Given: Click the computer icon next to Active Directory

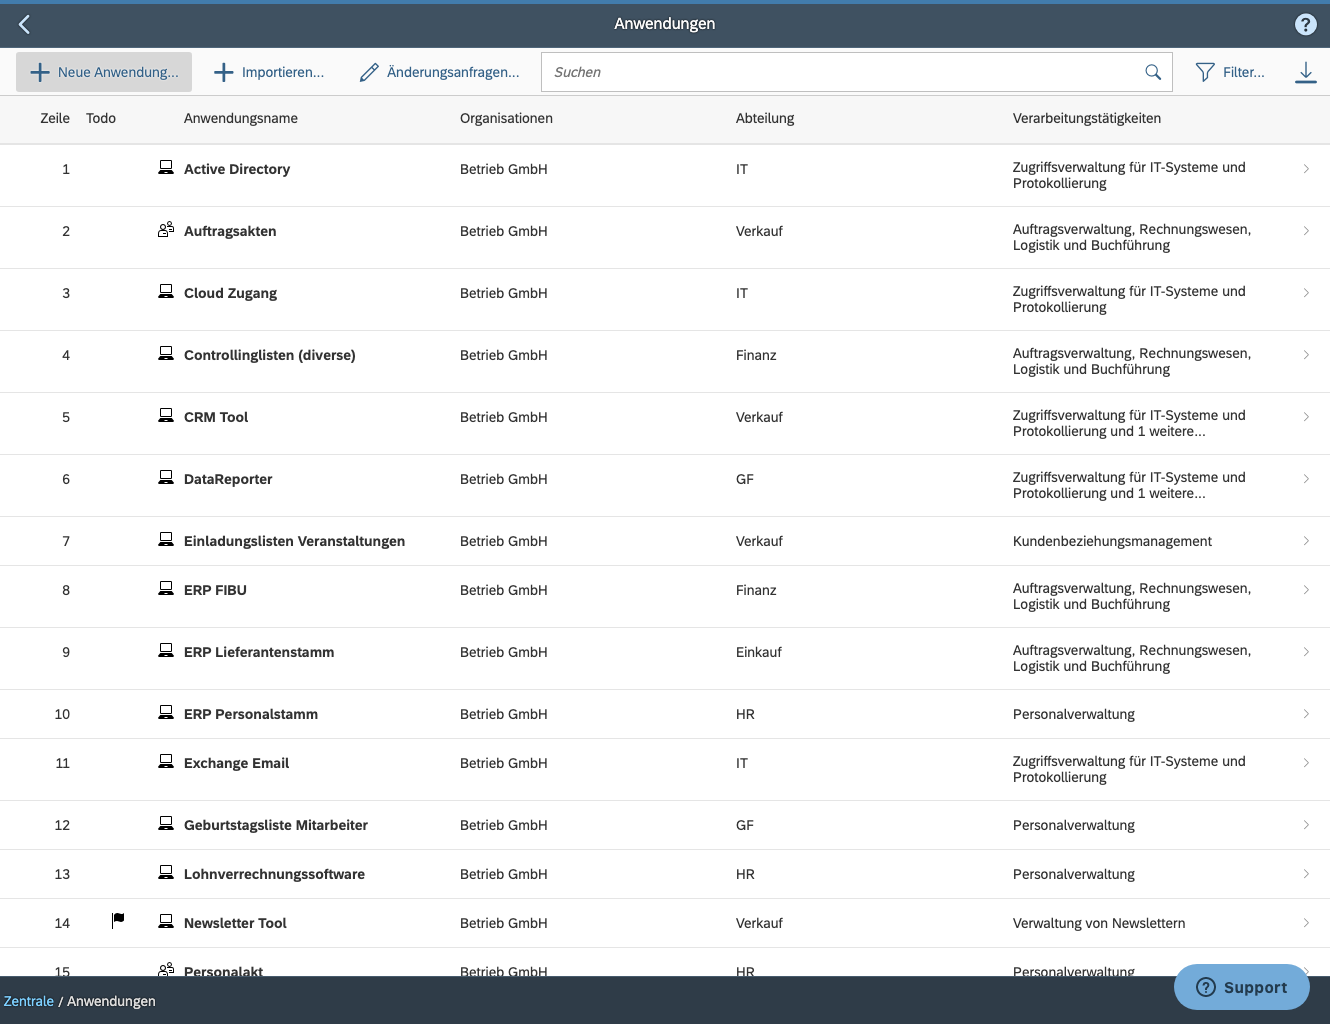Looking at the screenshot, I should coord(166,167).
